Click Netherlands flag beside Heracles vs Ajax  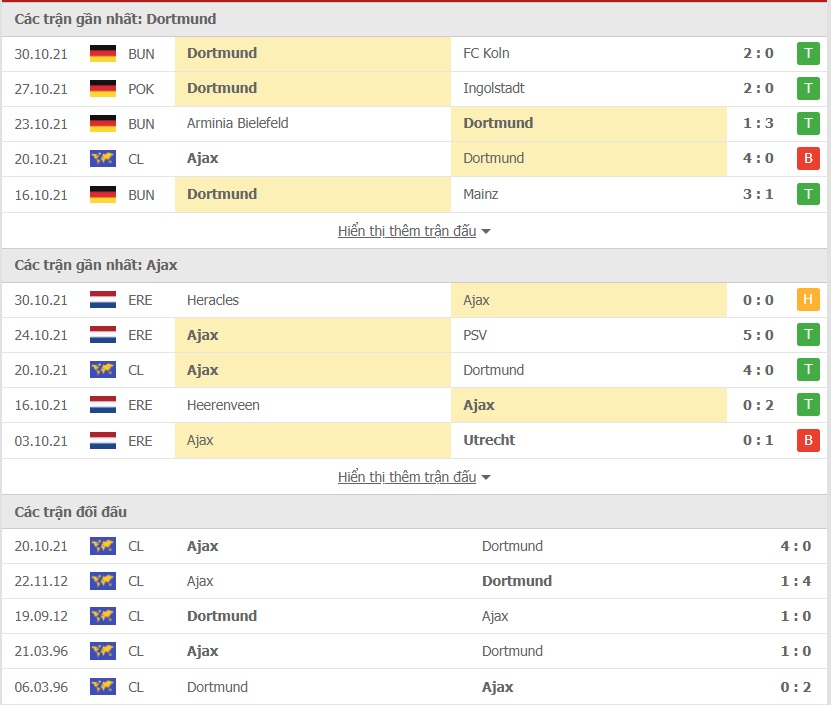tap(102, 300)
